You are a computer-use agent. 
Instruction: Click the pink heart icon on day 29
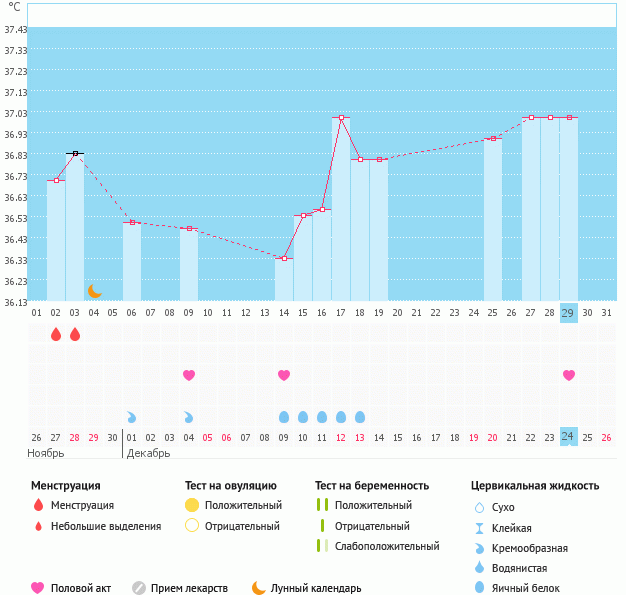pos(569,375)
